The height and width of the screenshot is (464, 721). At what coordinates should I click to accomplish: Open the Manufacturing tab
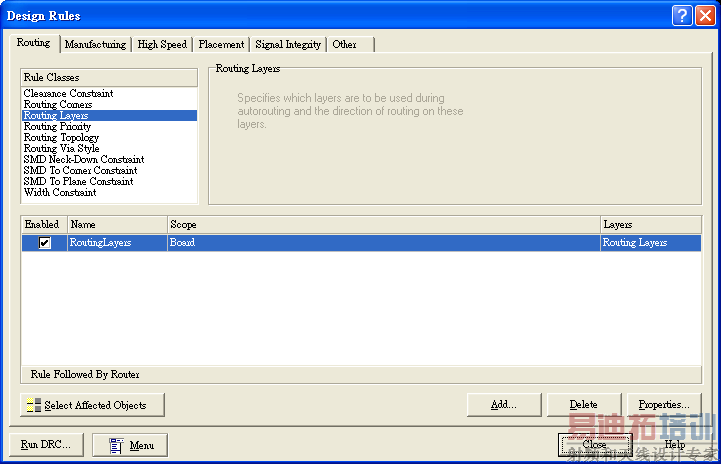click(x=95, y=45)
